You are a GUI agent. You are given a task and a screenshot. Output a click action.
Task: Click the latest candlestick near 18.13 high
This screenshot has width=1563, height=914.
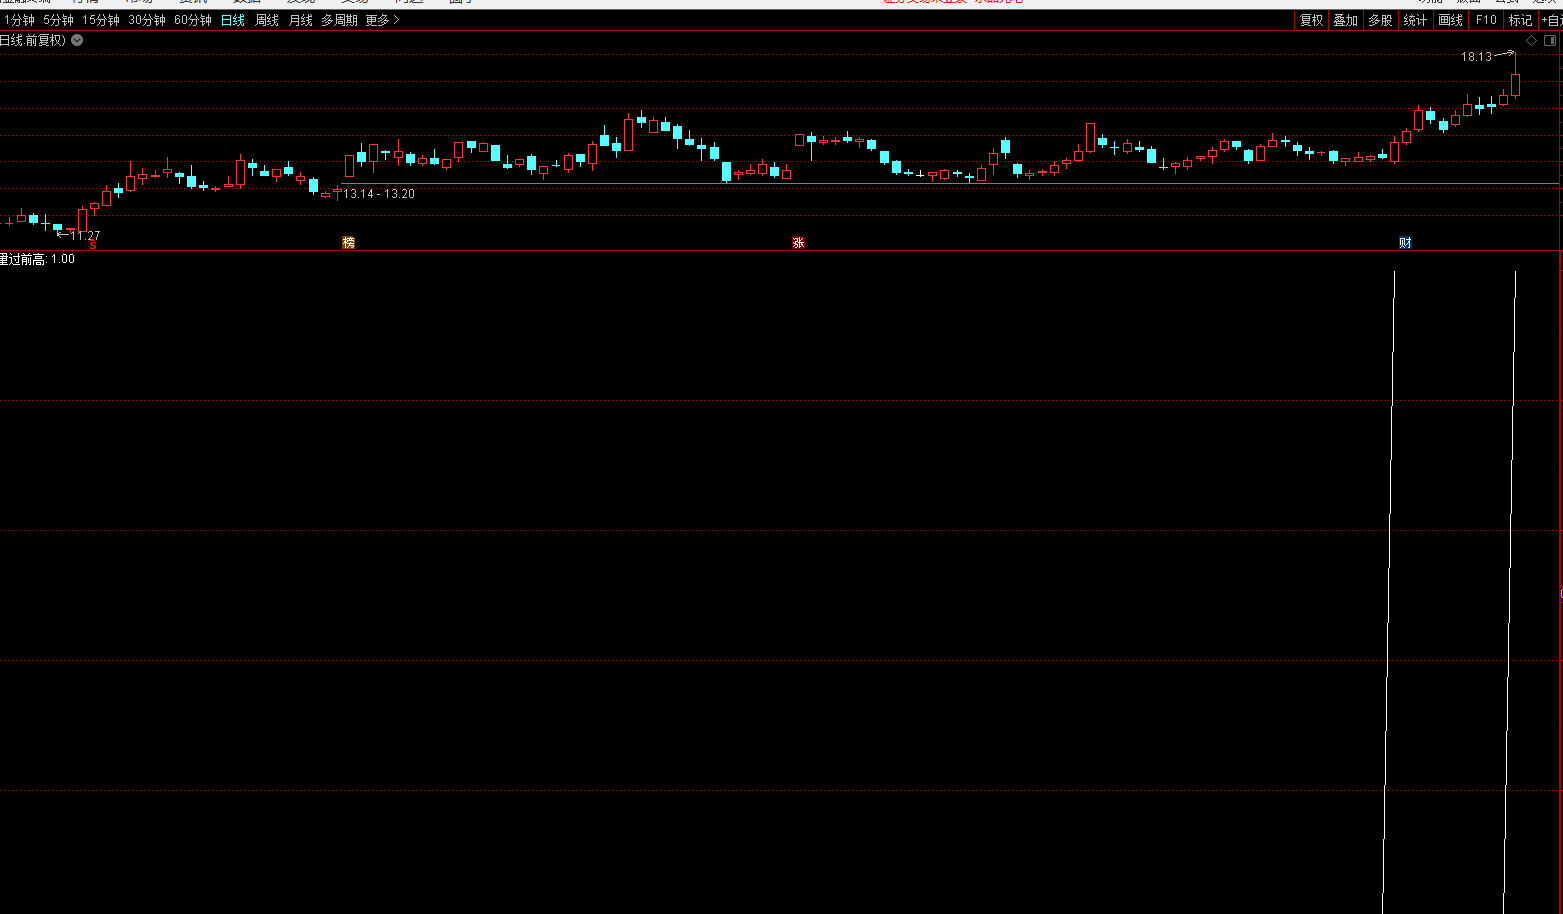(1515, 85)
